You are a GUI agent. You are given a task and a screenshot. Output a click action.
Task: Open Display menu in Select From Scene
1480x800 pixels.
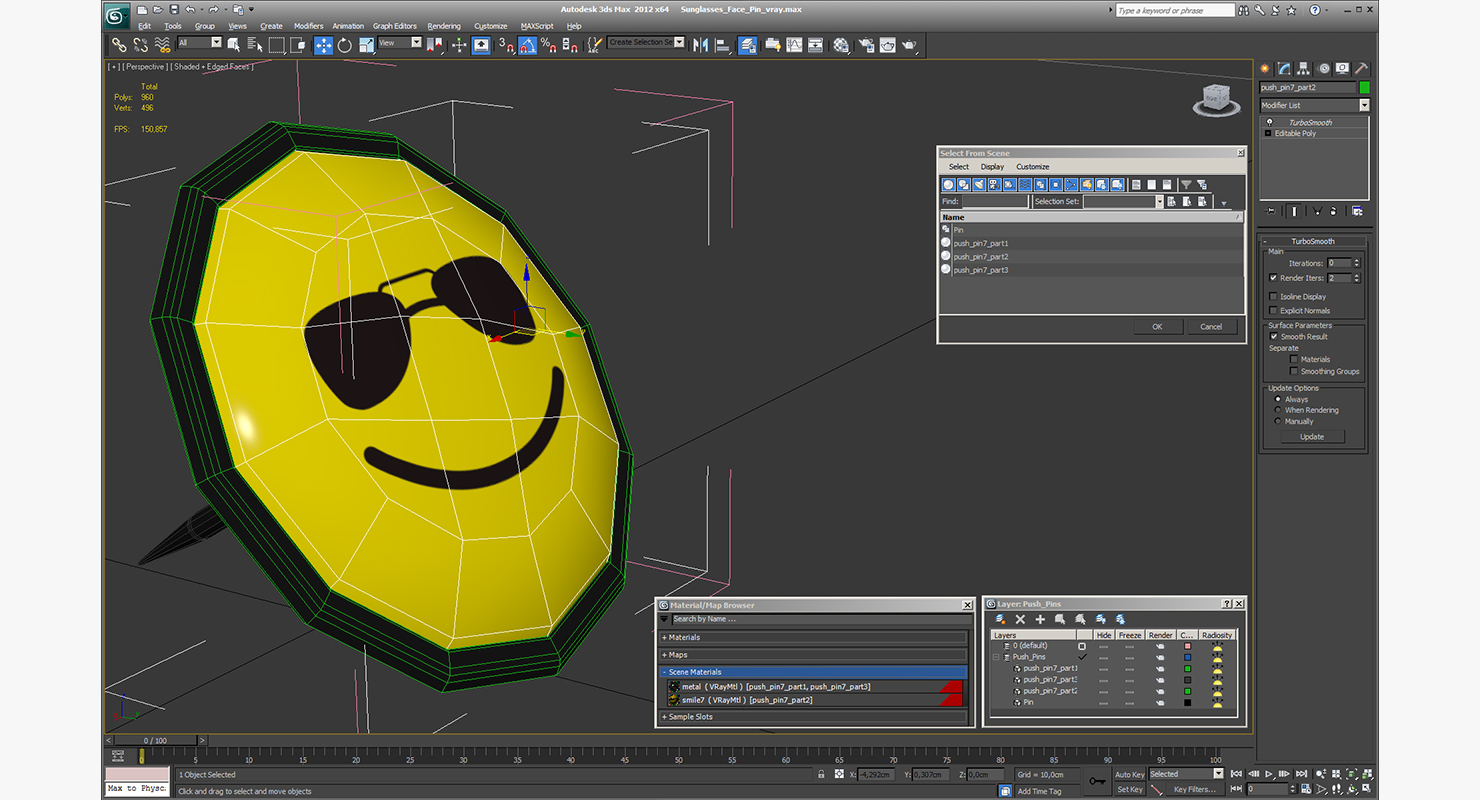click(992, 167)
